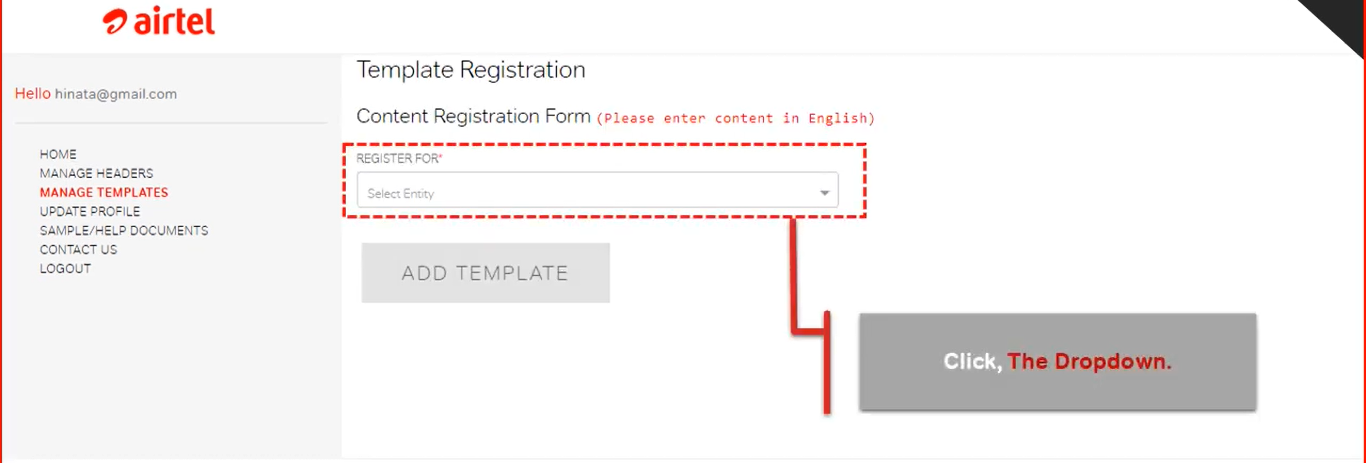Screen dimensions: 1366x463
Task: Click the airtel swirl logo symbol
Action: coord(116,23)
